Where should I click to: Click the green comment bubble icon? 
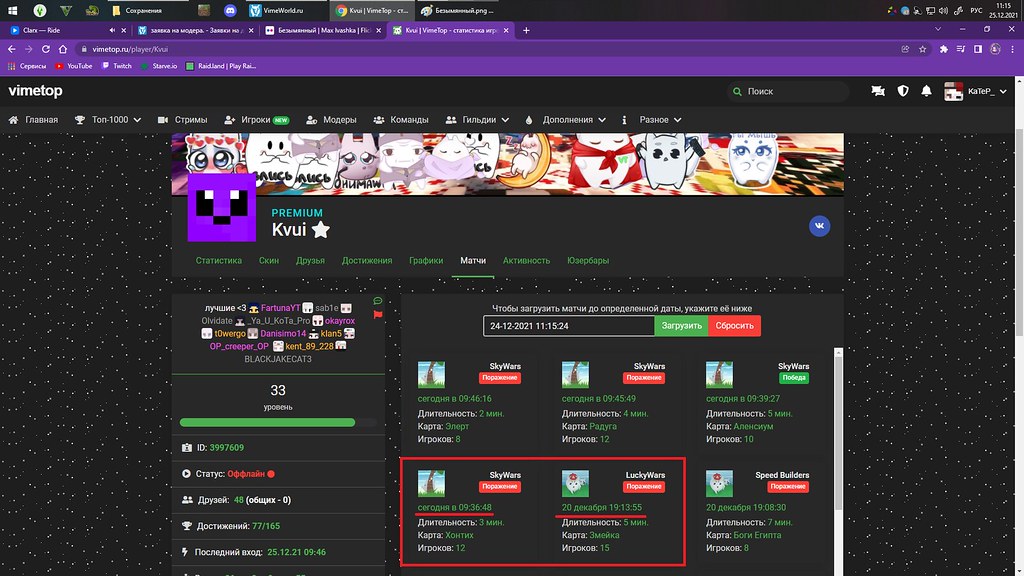[377, 301]
